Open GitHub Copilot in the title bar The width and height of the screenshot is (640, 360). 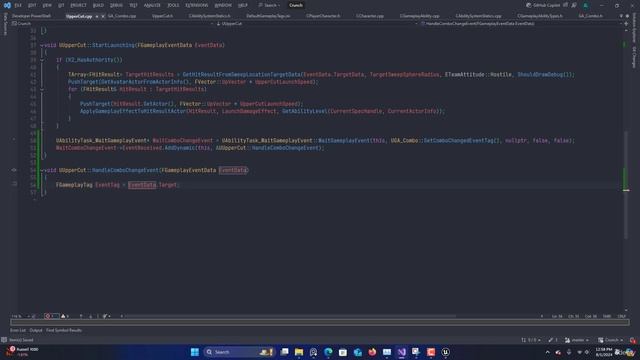point(544,5)
